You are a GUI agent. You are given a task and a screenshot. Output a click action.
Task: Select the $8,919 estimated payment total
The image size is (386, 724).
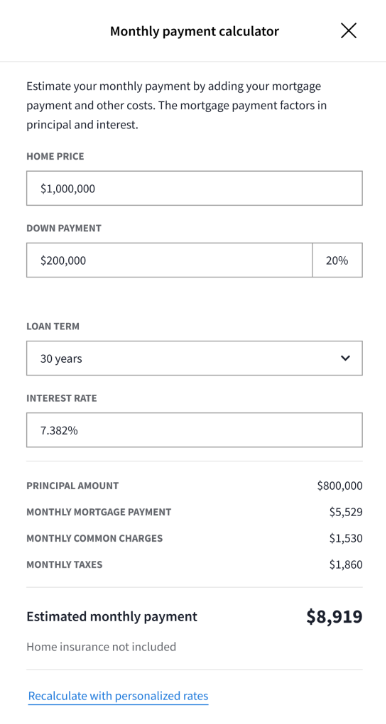coord(335,617)
